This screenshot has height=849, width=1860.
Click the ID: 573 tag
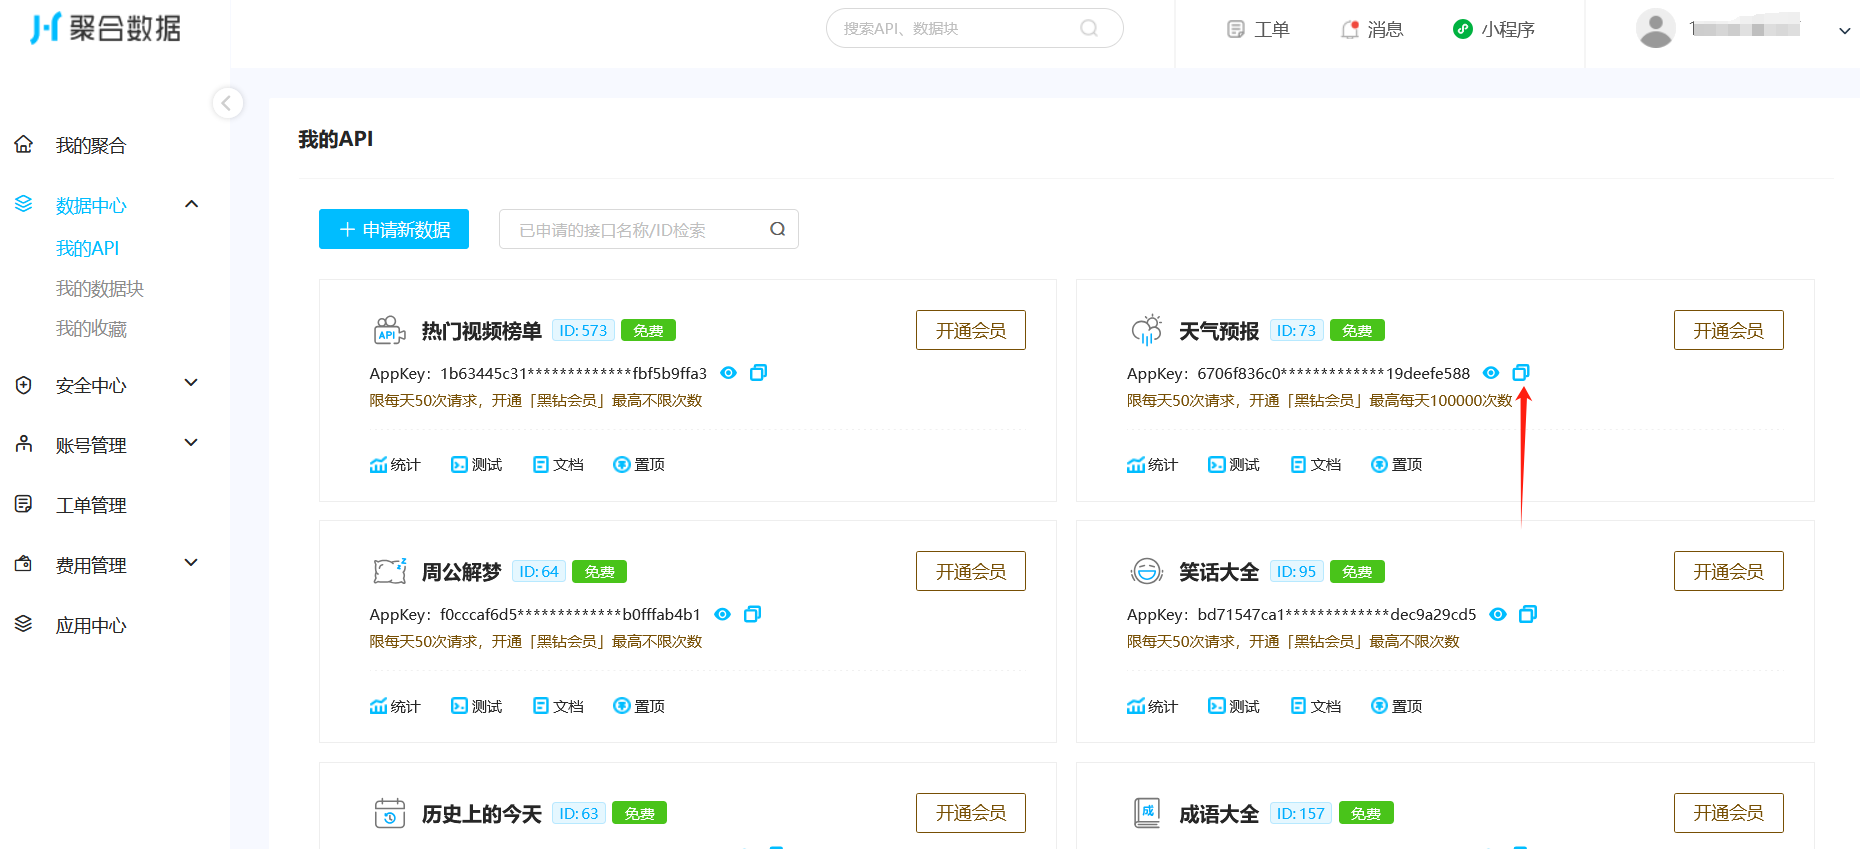583,331
